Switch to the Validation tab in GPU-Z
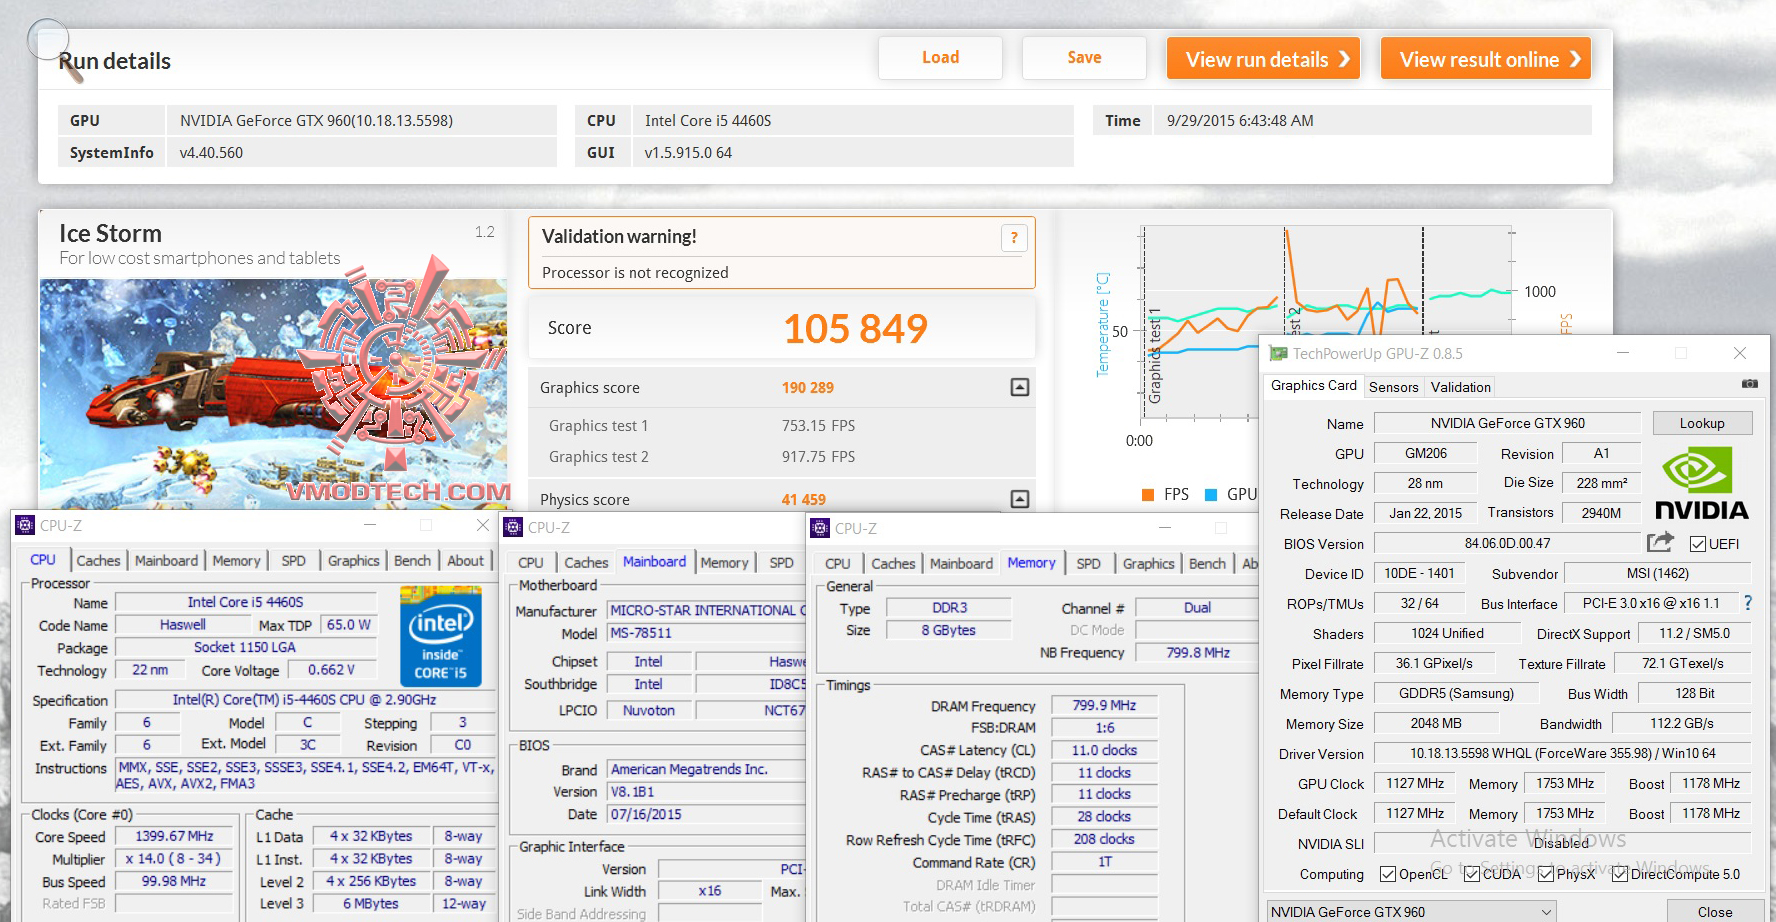1776x922 pixels. [x=1460, y=387]
